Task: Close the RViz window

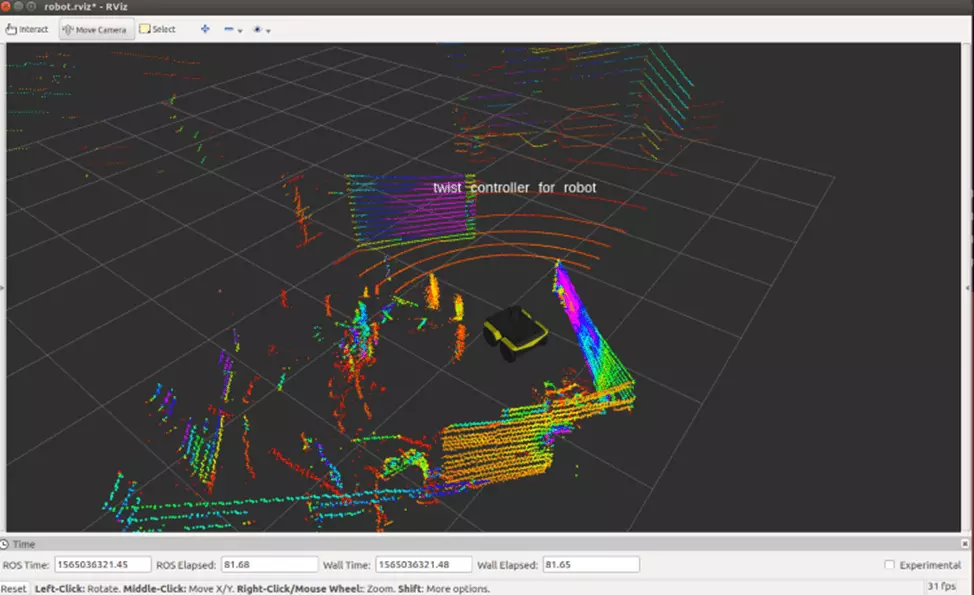Action: pyautogui.click(x=7, y=6)
